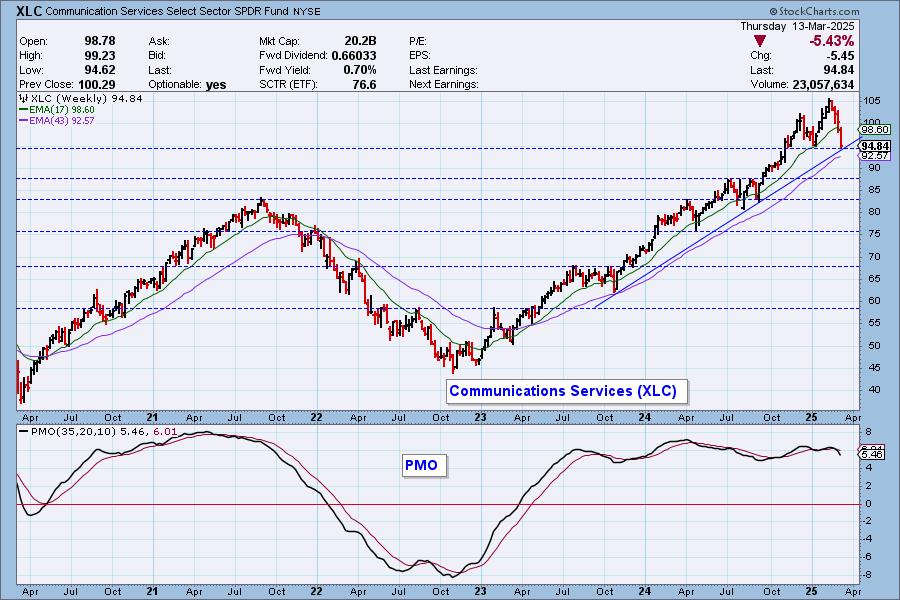This screenshot has width=900, height=600.
Task: Click the Low value 94.62
Action: [100, 69]
